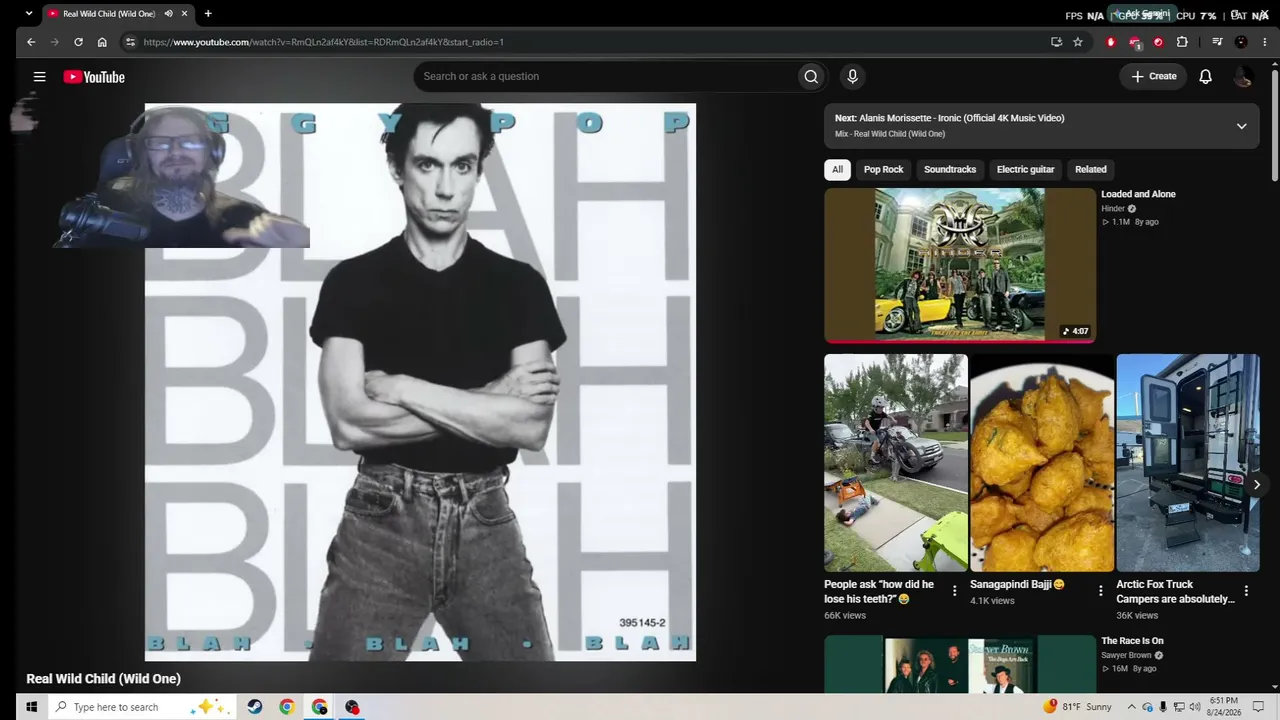Open the browser home page
The width and height of the screenshot is (1280, 720).
click(x=102, y=42)
